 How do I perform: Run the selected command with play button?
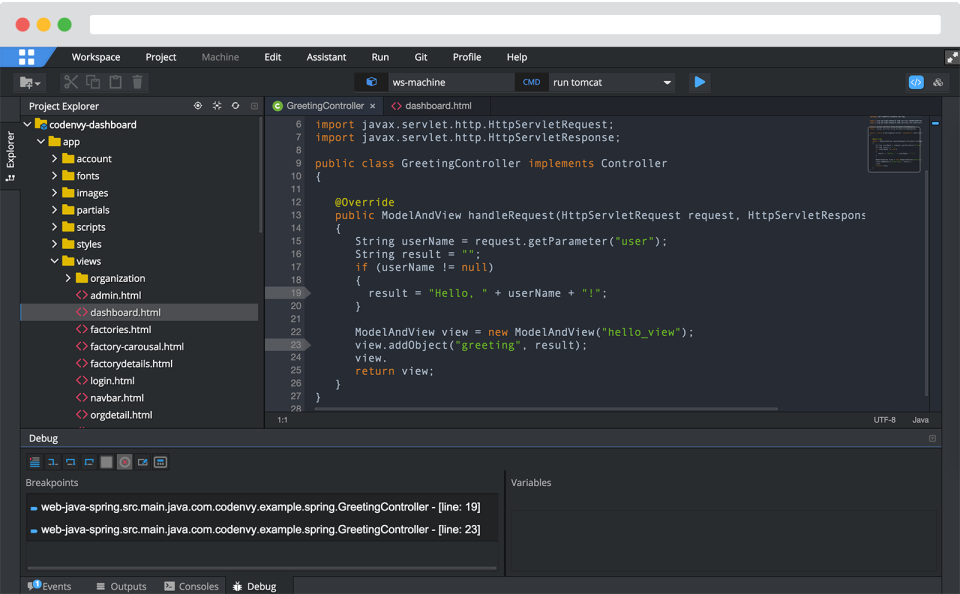click(x=699, y=82)
